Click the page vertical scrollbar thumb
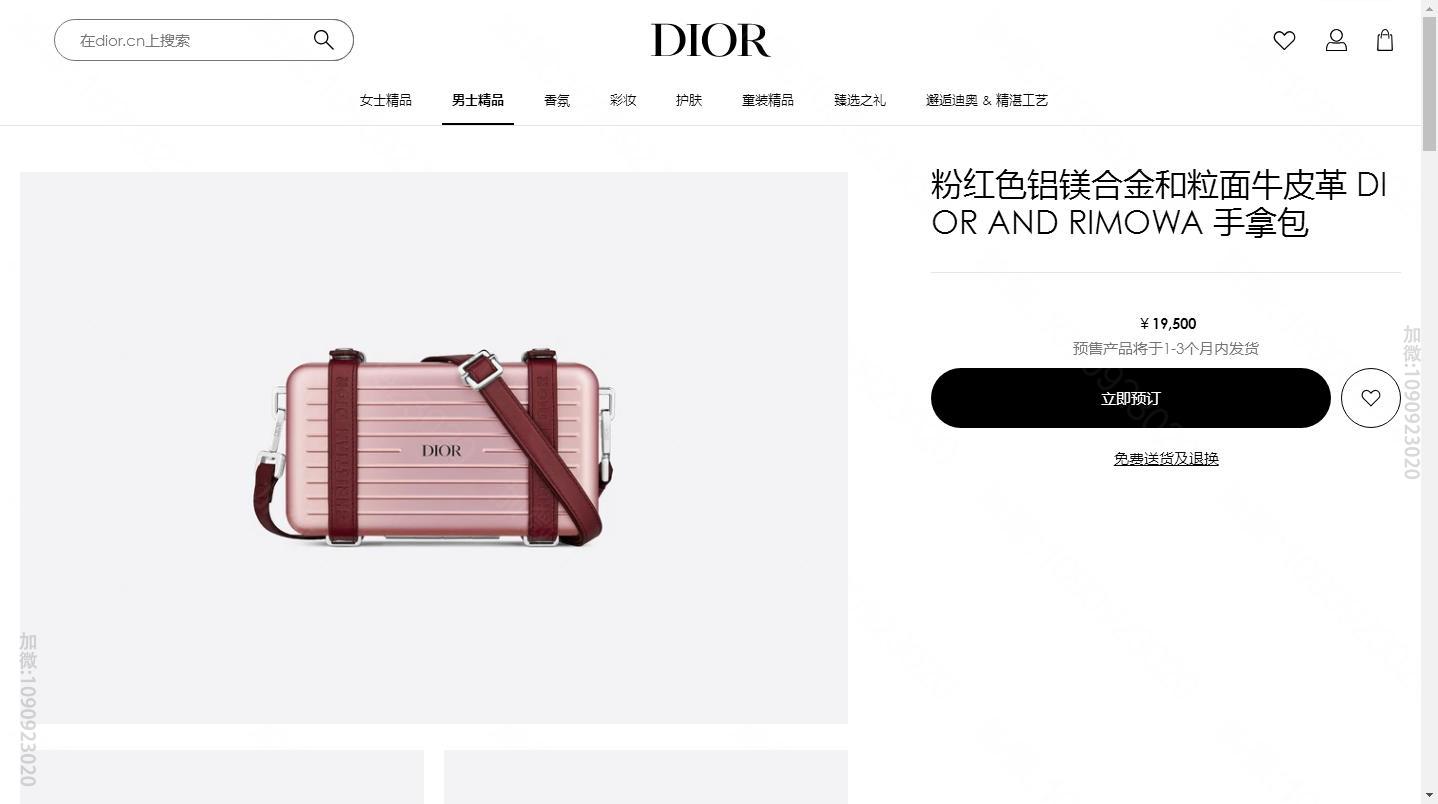The height and width of the screenshot is (804, 1438). [x=1429, y=75]
